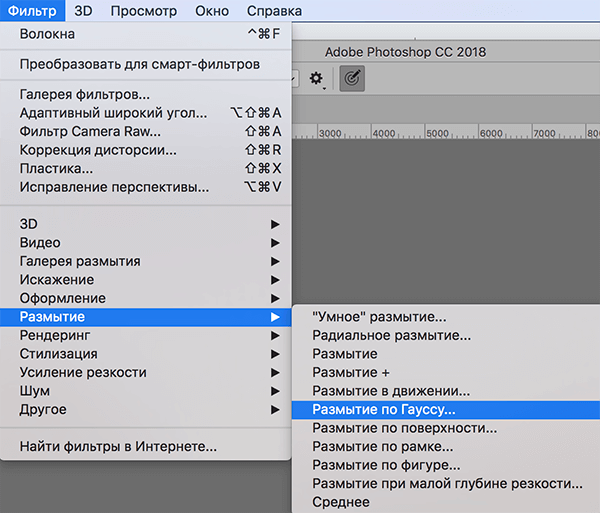Open Фильтр Camera Raw...
Screen dimensions: 600x513
click(x=146, y=131)
